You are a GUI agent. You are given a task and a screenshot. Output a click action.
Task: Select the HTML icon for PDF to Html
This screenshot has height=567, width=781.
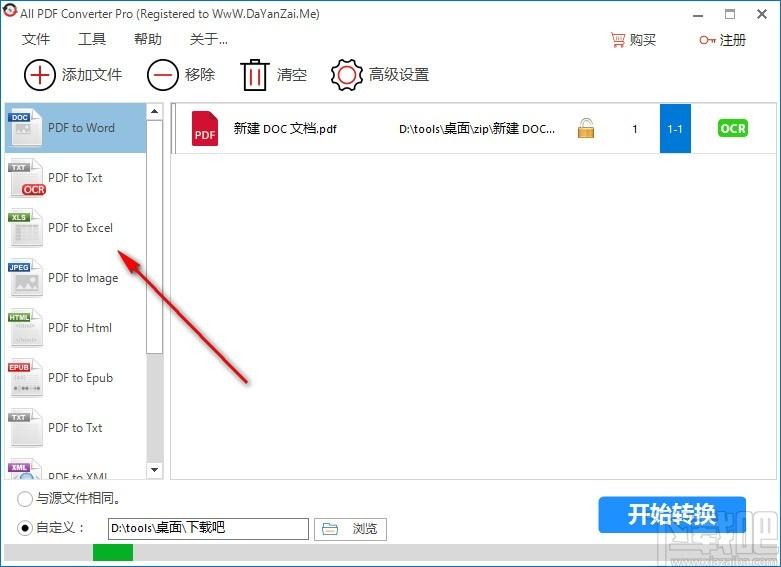point(24,328)
